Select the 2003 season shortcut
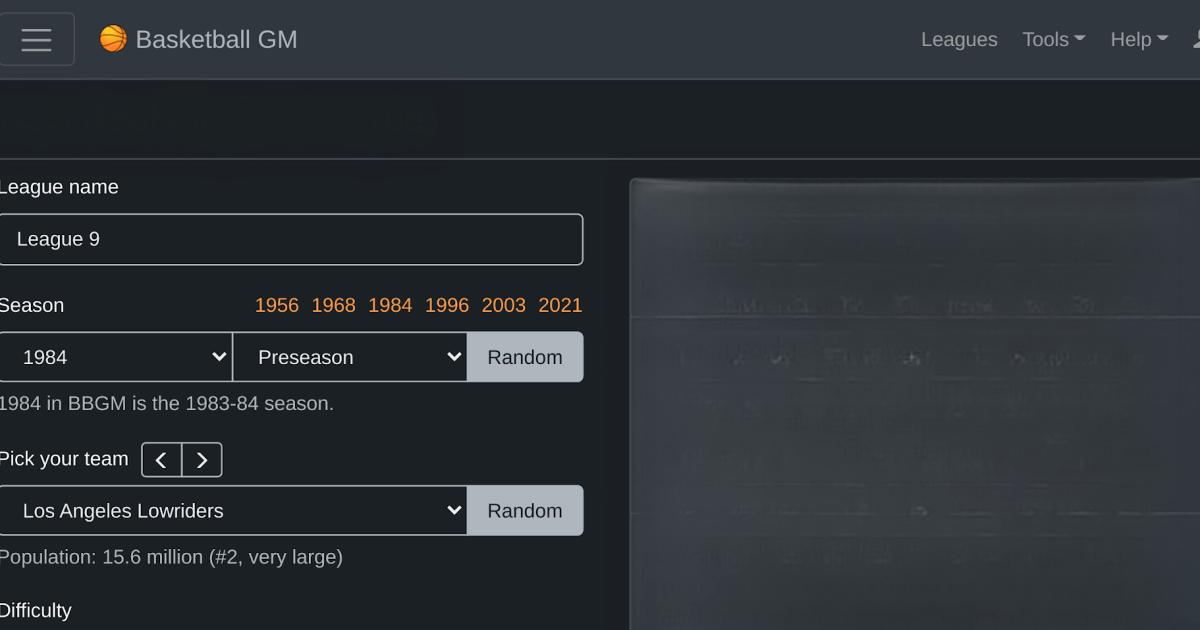 (x=503, y=305)
